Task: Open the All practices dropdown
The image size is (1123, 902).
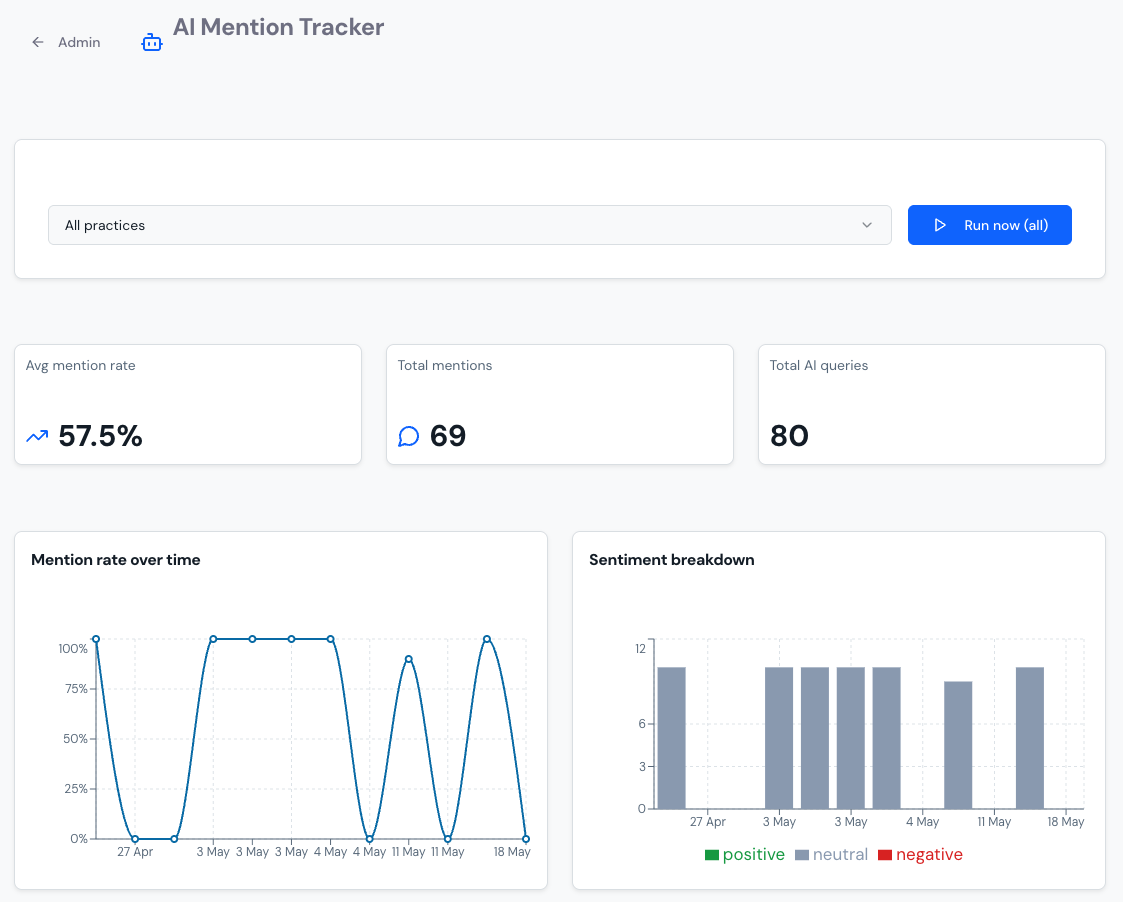Action: pyautogui.click(x=470, y=225)
